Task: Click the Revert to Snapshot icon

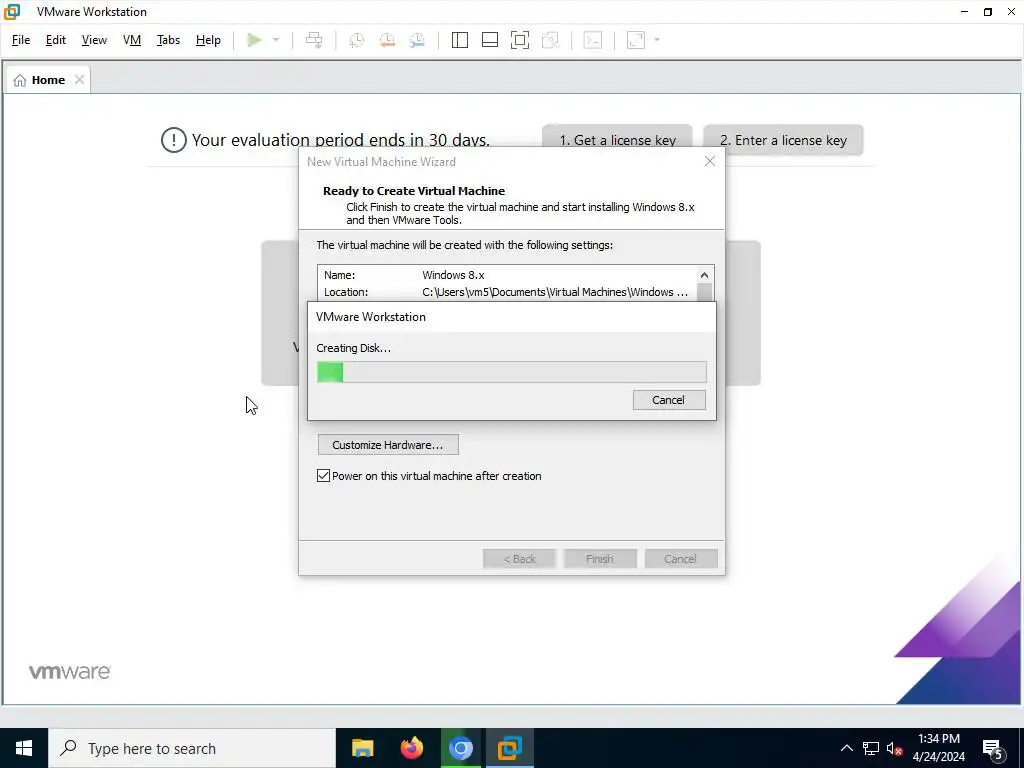Action: (387, 40)
